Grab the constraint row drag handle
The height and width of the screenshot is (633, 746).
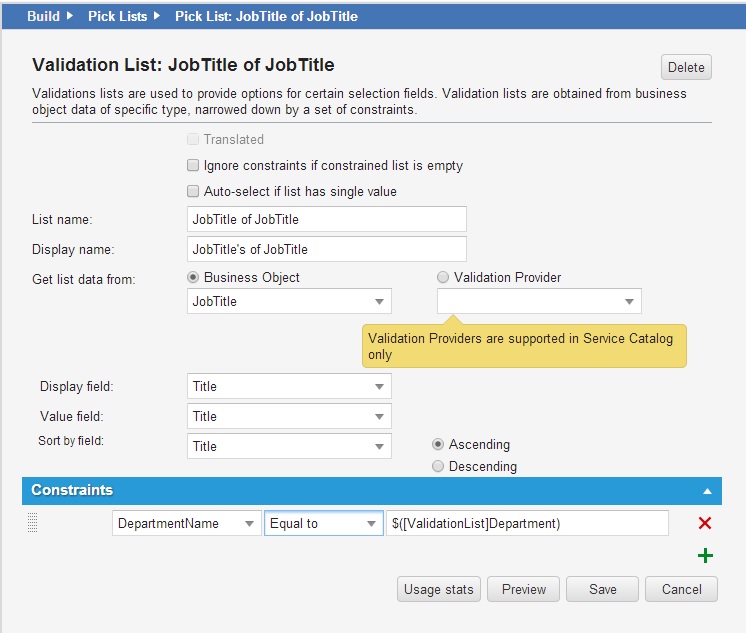click(x=32, y=523)
